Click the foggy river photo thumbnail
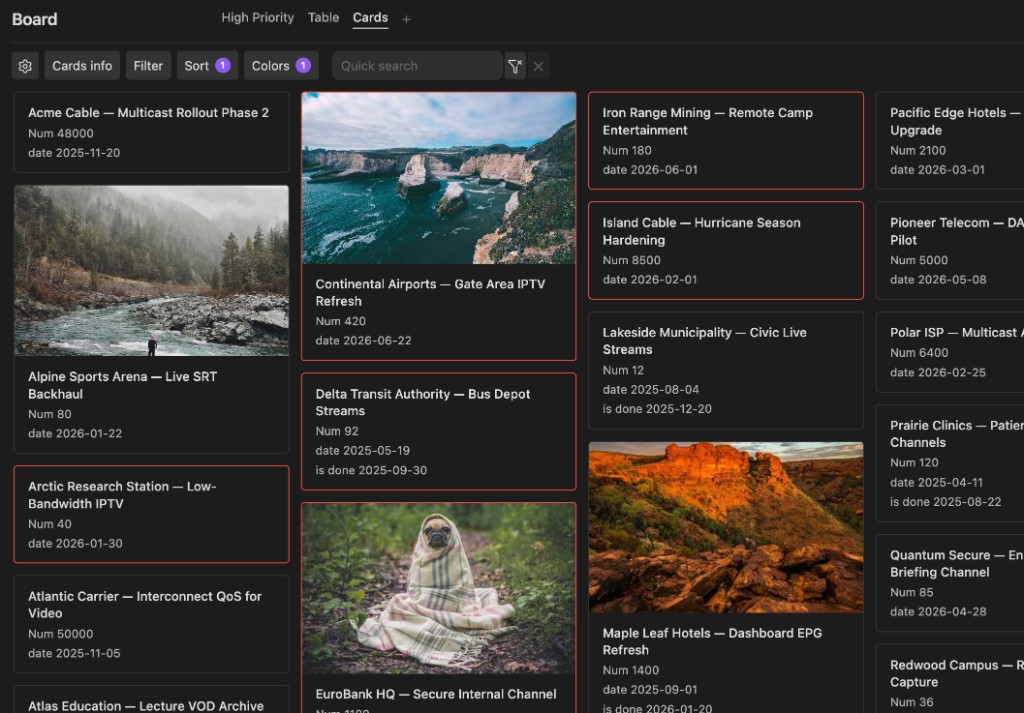1024x713 pixels. coord(152,270)
